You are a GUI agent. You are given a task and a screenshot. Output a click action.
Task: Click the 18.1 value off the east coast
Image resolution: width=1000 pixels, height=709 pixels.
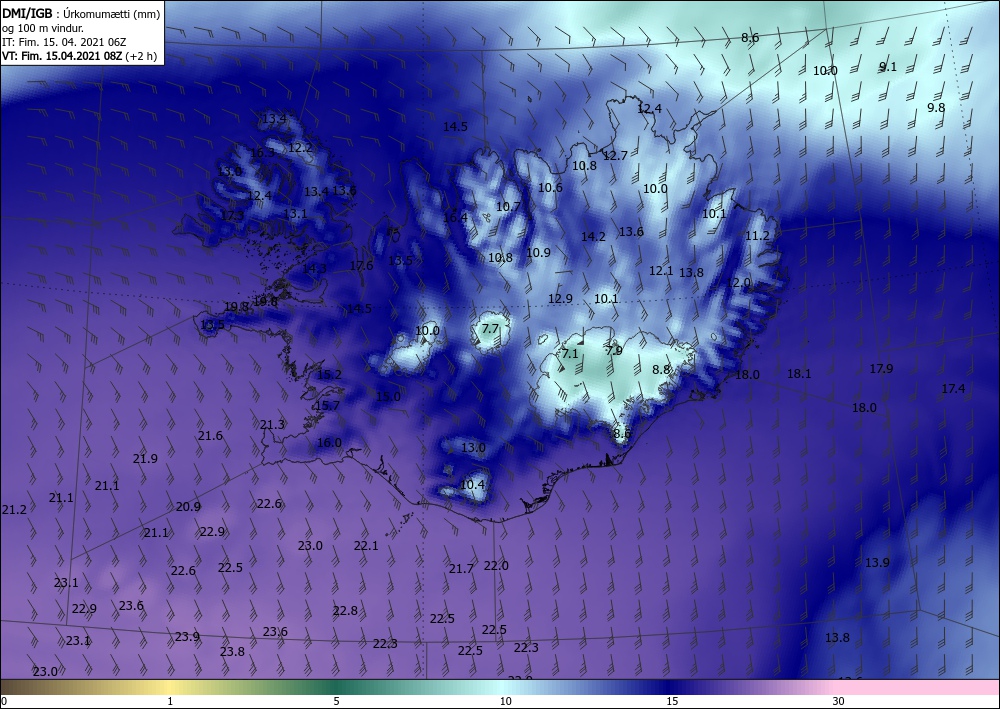pyautogui.click(x=799, y=374)
